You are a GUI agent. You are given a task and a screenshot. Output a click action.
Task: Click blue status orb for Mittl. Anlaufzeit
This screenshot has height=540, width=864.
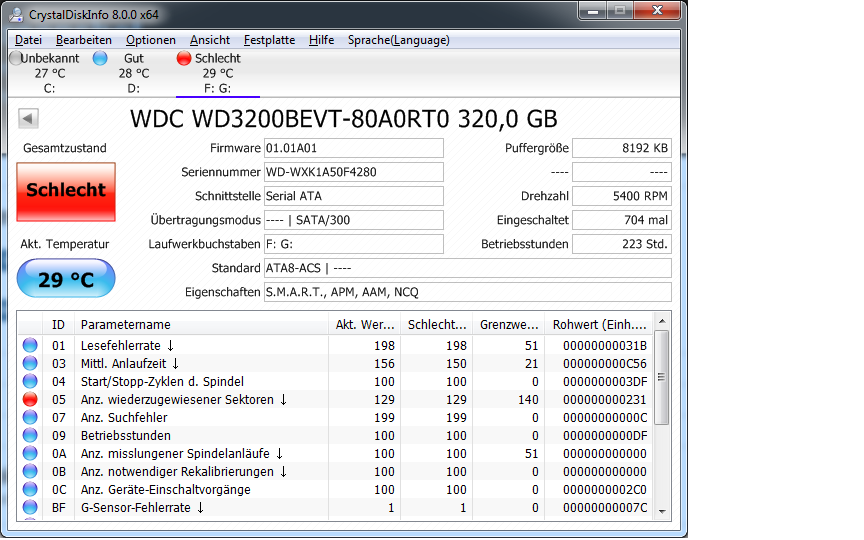pos(30,363)
